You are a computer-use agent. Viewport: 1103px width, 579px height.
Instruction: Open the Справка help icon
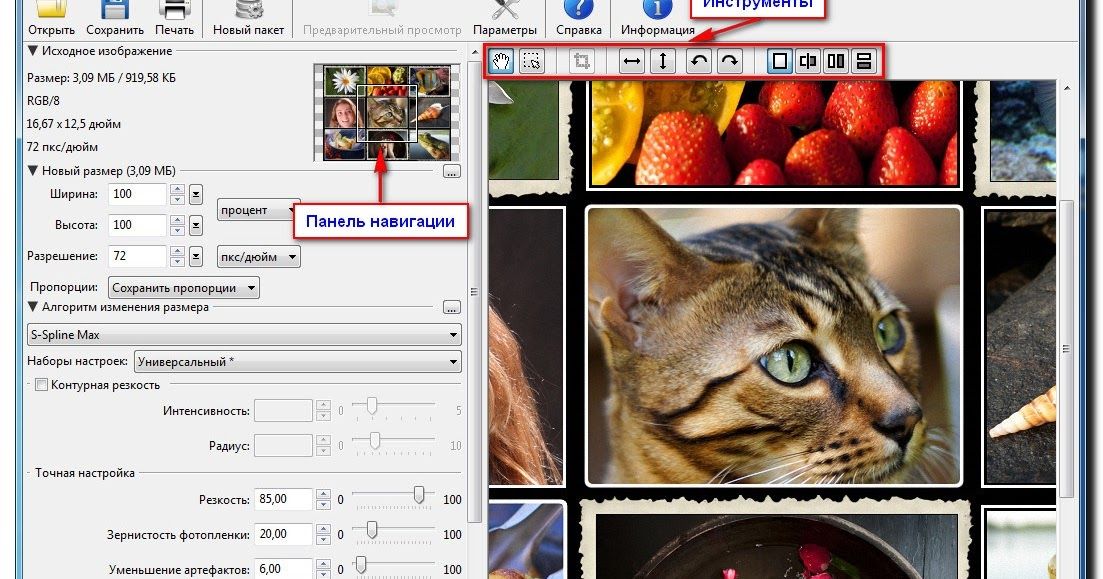click(578, 10)
